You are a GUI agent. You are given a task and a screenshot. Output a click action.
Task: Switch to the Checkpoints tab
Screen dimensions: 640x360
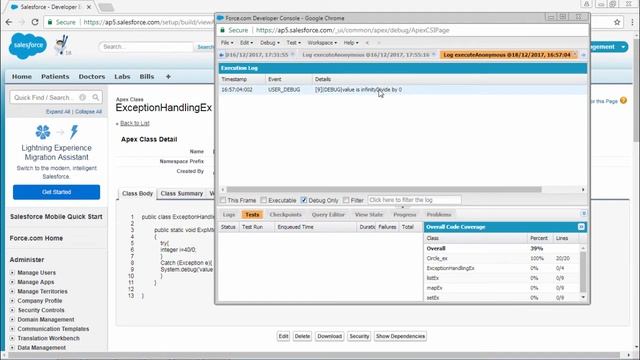[285, 214]
